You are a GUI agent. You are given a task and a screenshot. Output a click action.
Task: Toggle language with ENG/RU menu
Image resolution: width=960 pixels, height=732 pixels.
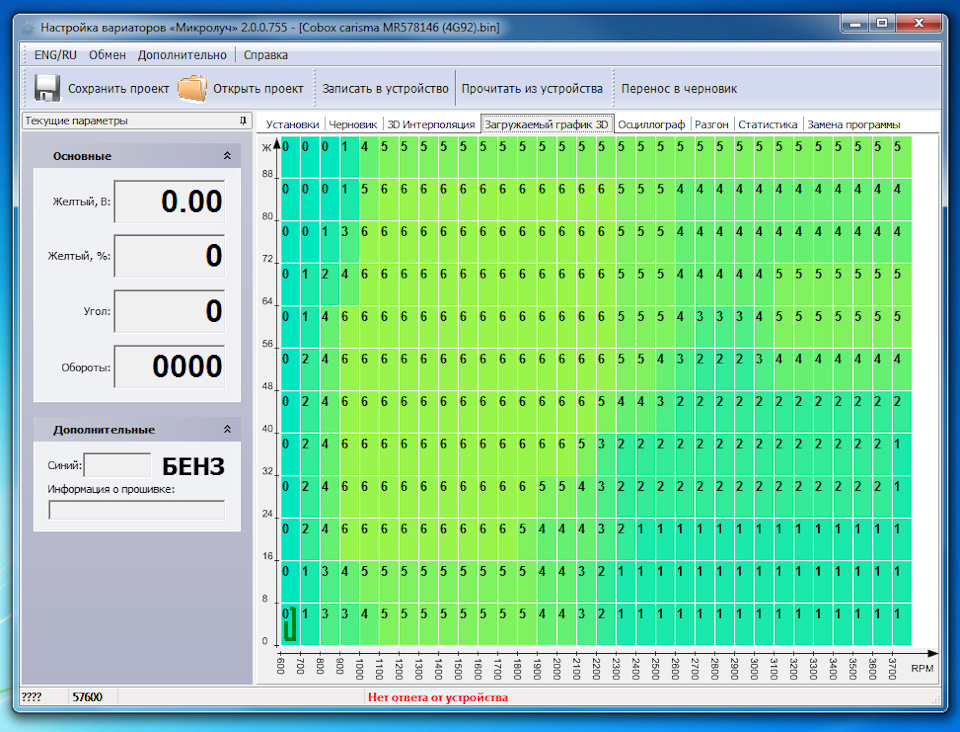pyautogui.click(x=55, y=55)
